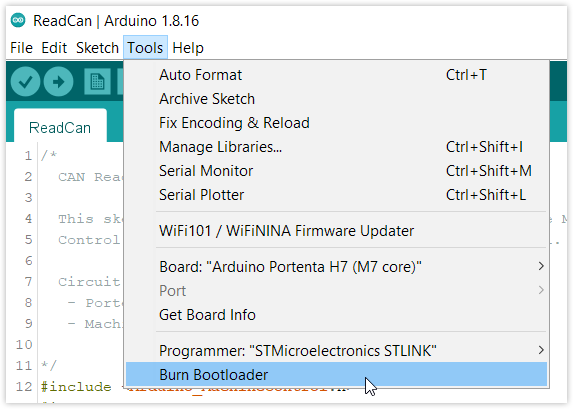
Task: Select the ReadCan sketch tab
Action: point(60,126)
